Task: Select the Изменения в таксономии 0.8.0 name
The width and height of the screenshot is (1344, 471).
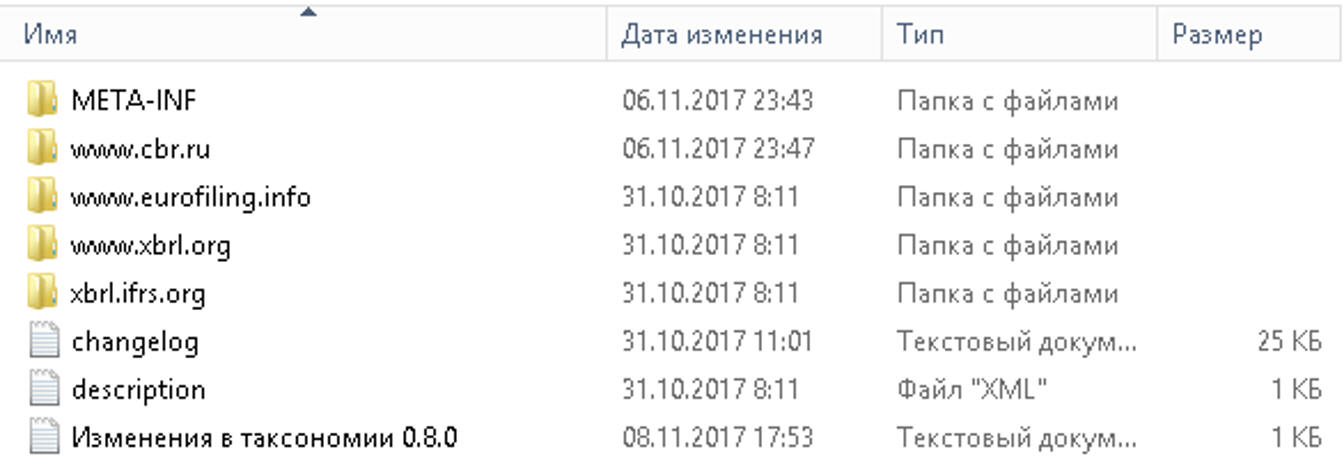Action: pyautogui.click(x=264, y=438)
